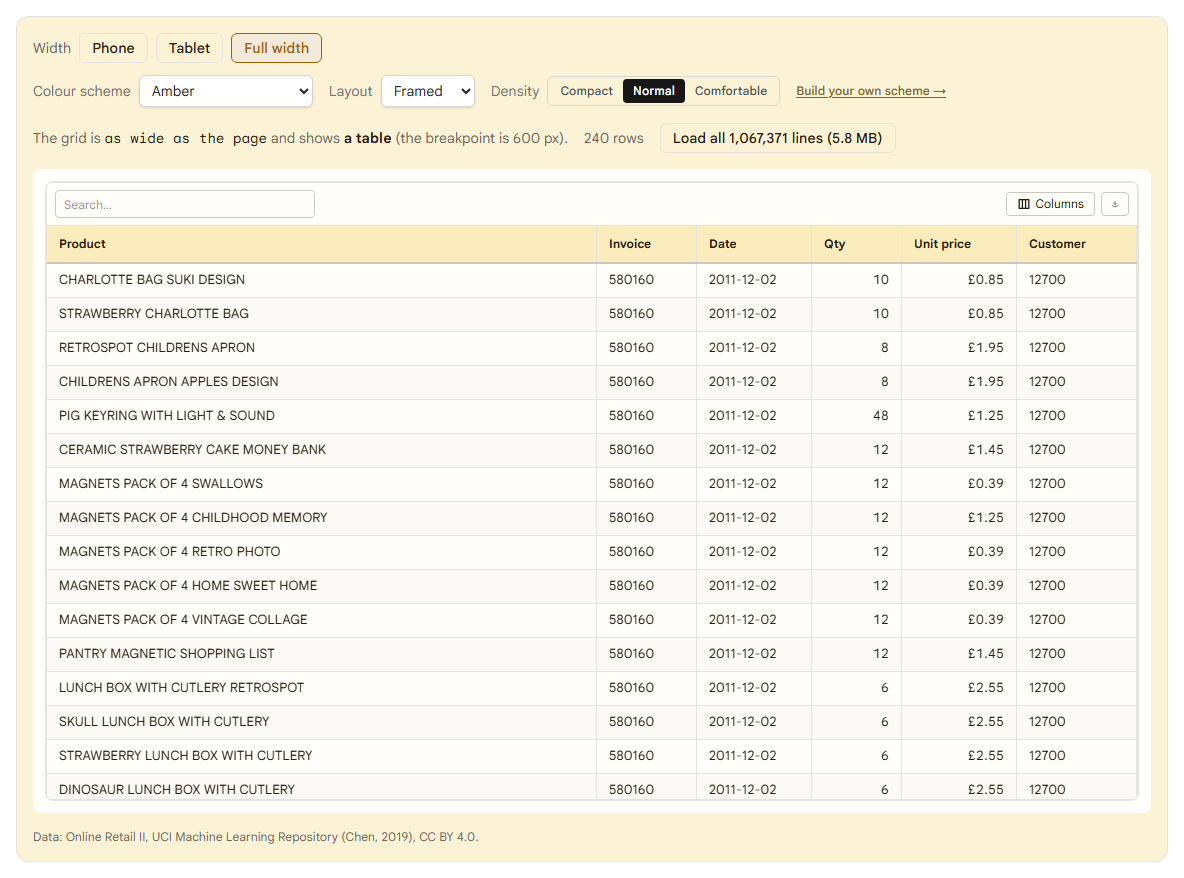The height and width of the screenshot is (878, 1184).
Task: Click the STRAWBERRY CHARLOTTE BAG cell
Action: (322, 314)
